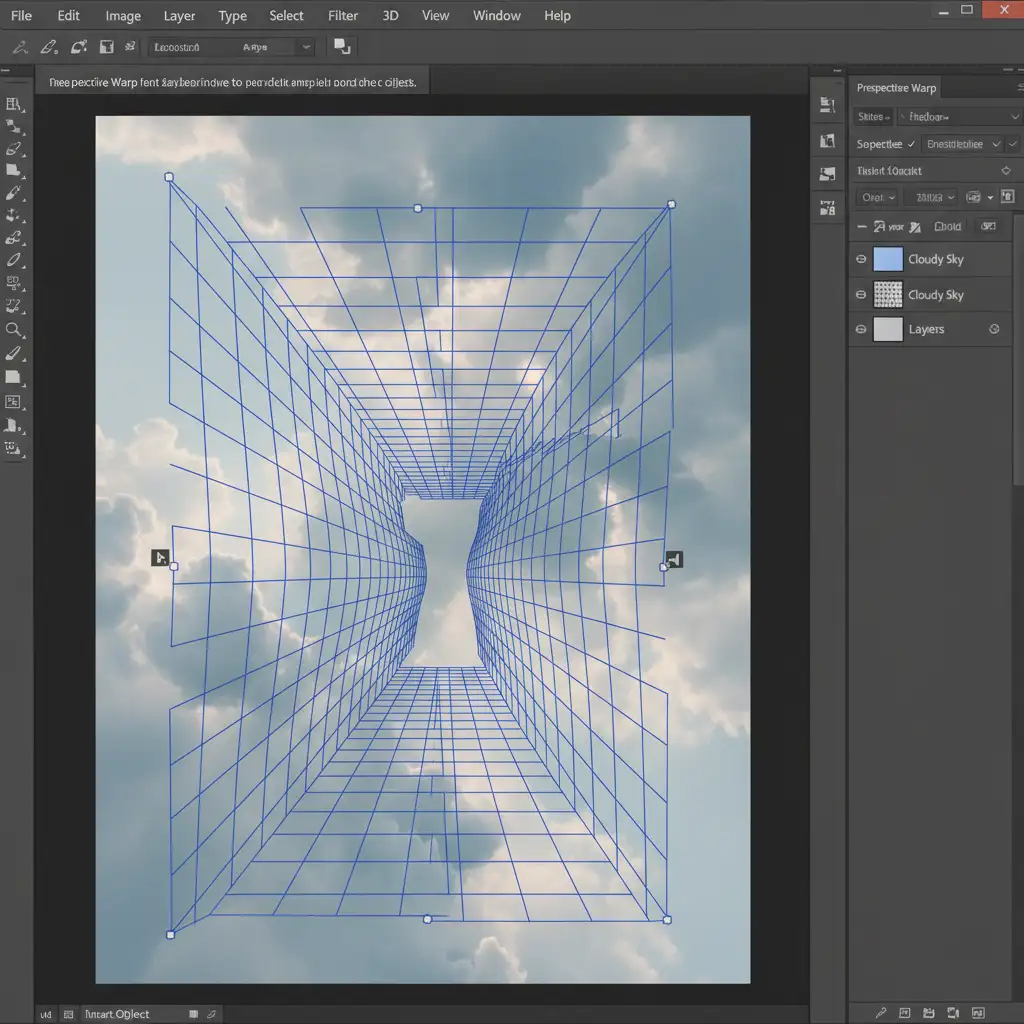Toggle the eye icon for the Layers layer
The image size is (1024, 1024).
(x=861, y=329)
